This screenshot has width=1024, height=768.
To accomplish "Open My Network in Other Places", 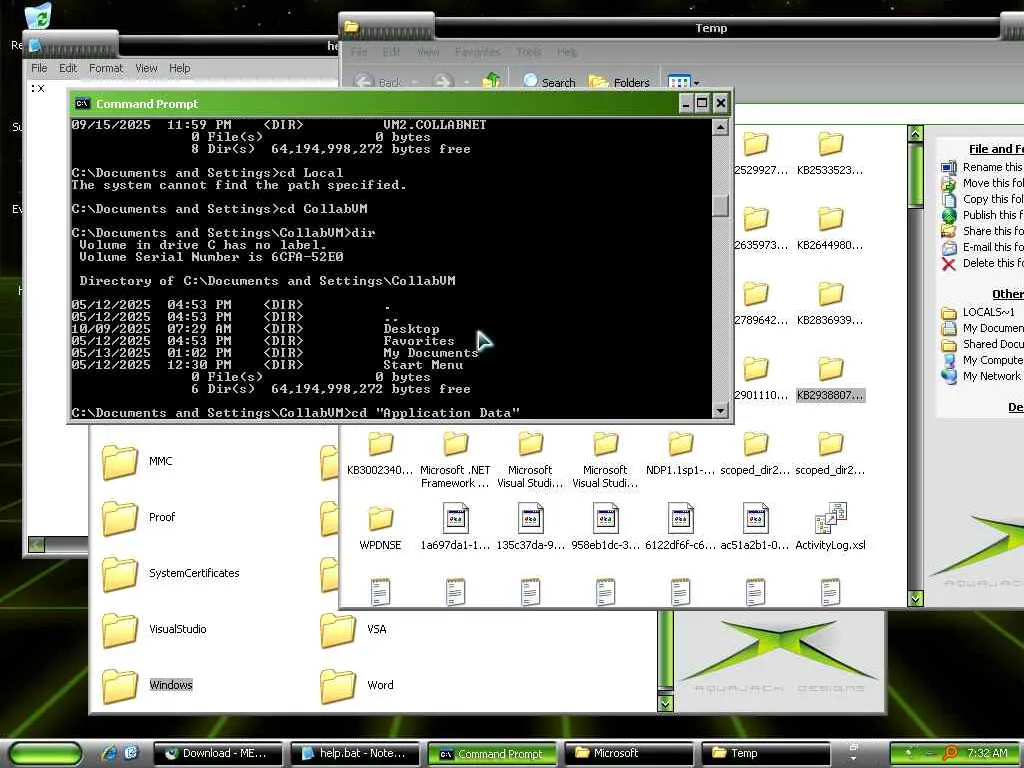I will 981,376.
